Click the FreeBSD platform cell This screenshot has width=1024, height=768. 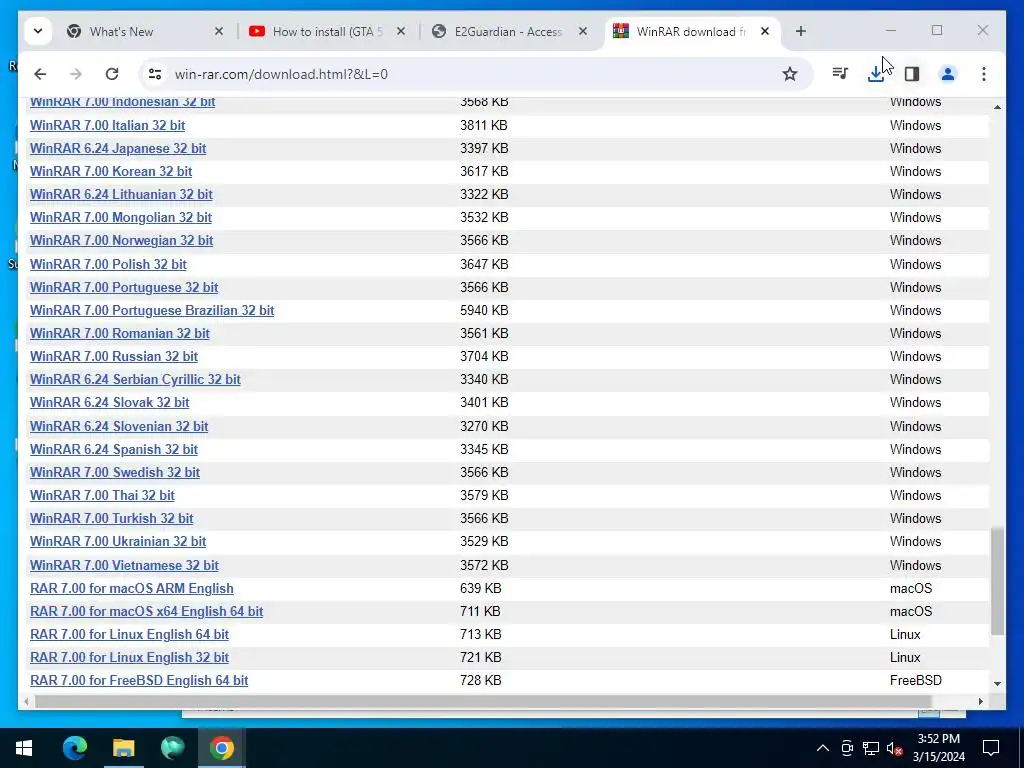916,680
